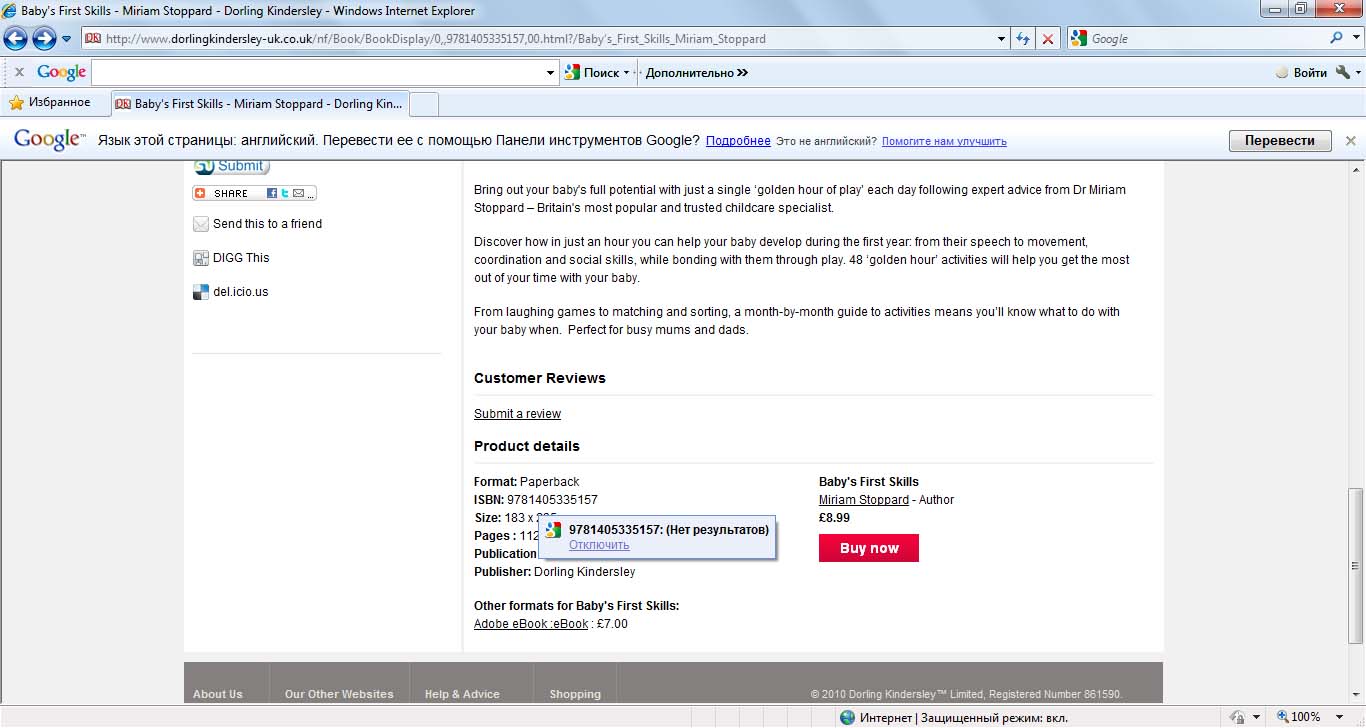Open the del.icio.us bookmark link
Viewport: 1366px width, 728px height.
(241, 292)
